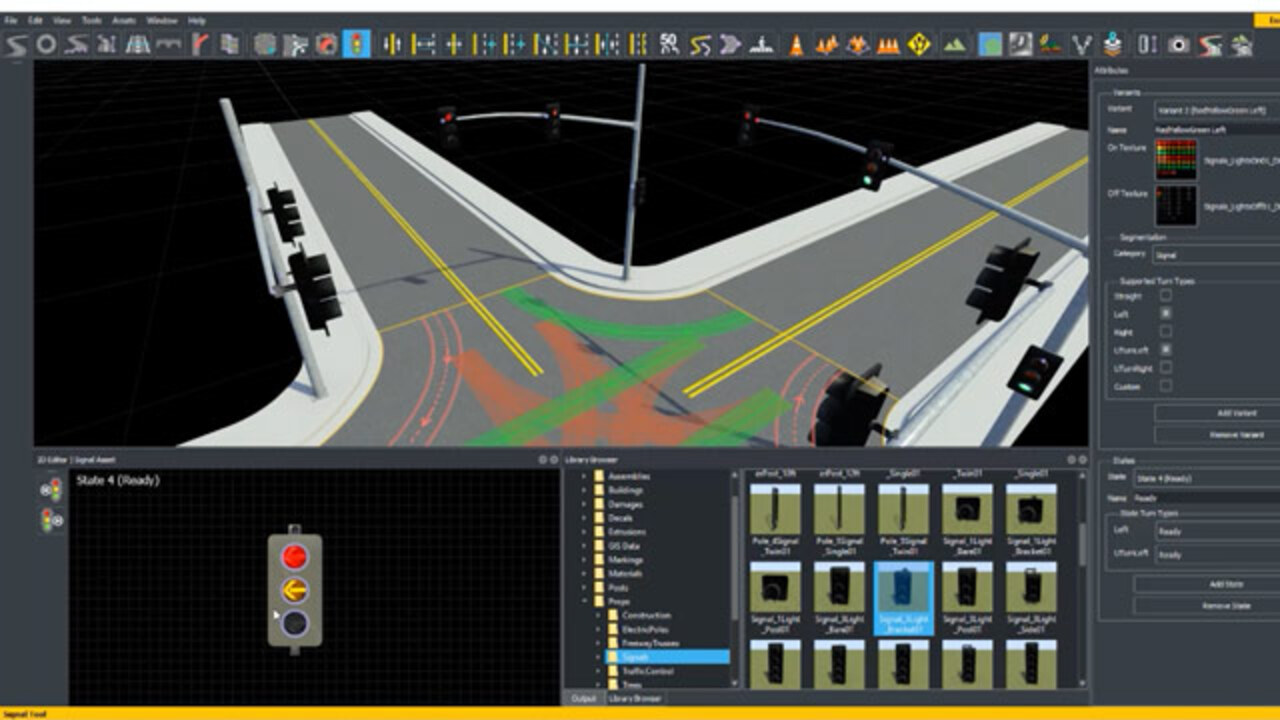This screenshot has width=1280, height=720.
Task: Select the terrain mountain tool icon
Action: pos(955,44)
